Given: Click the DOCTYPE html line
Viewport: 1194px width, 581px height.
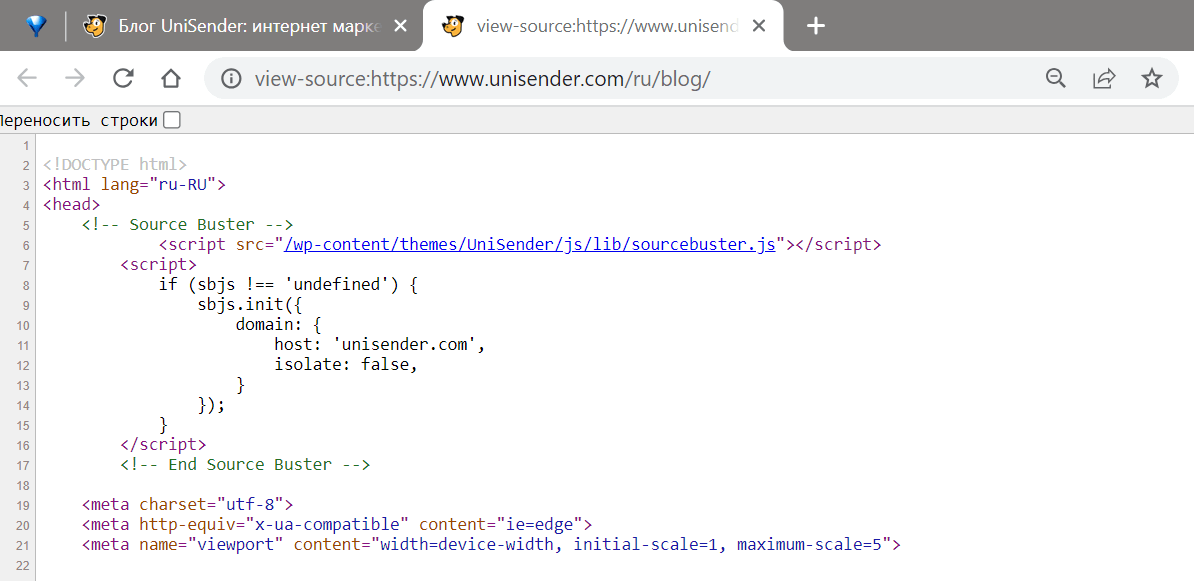Looking at the screenshot, I should 115,164.
